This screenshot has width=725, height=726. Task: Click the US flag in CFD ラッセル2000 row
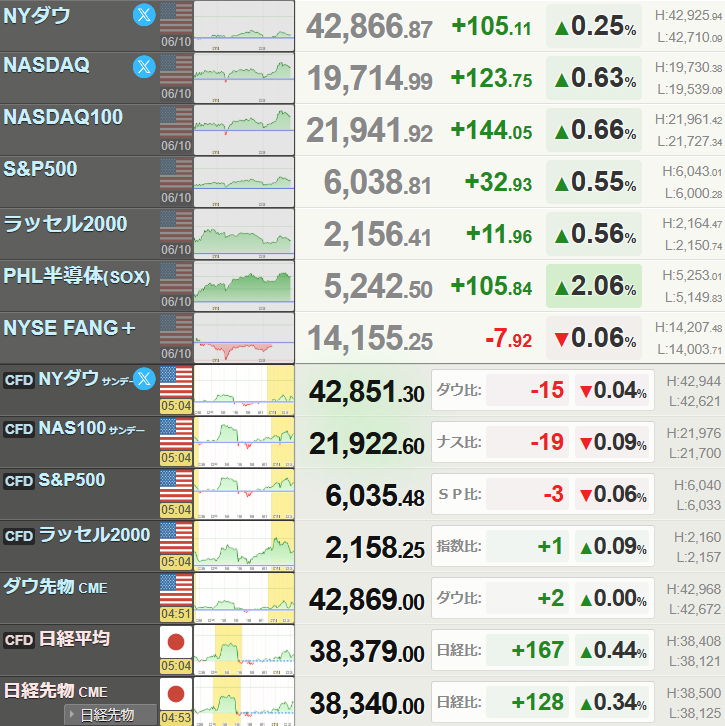click(x=176, y=538)
